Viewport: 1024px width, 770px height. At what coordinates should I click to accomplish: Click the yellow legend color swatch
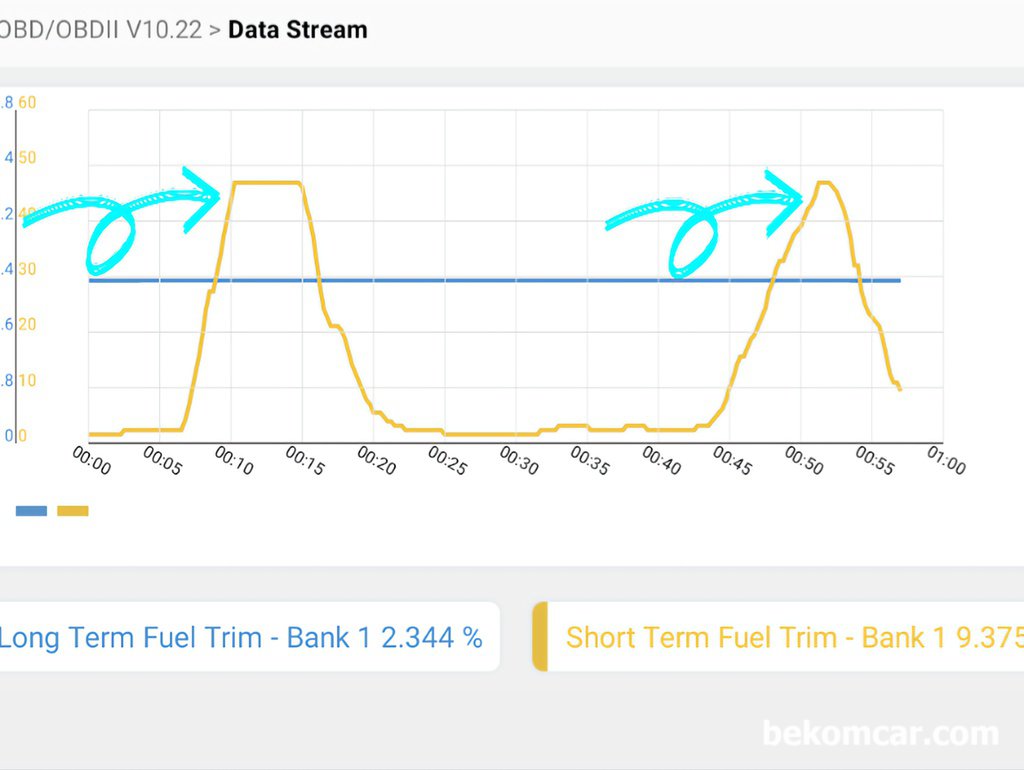tap(72, 511)
